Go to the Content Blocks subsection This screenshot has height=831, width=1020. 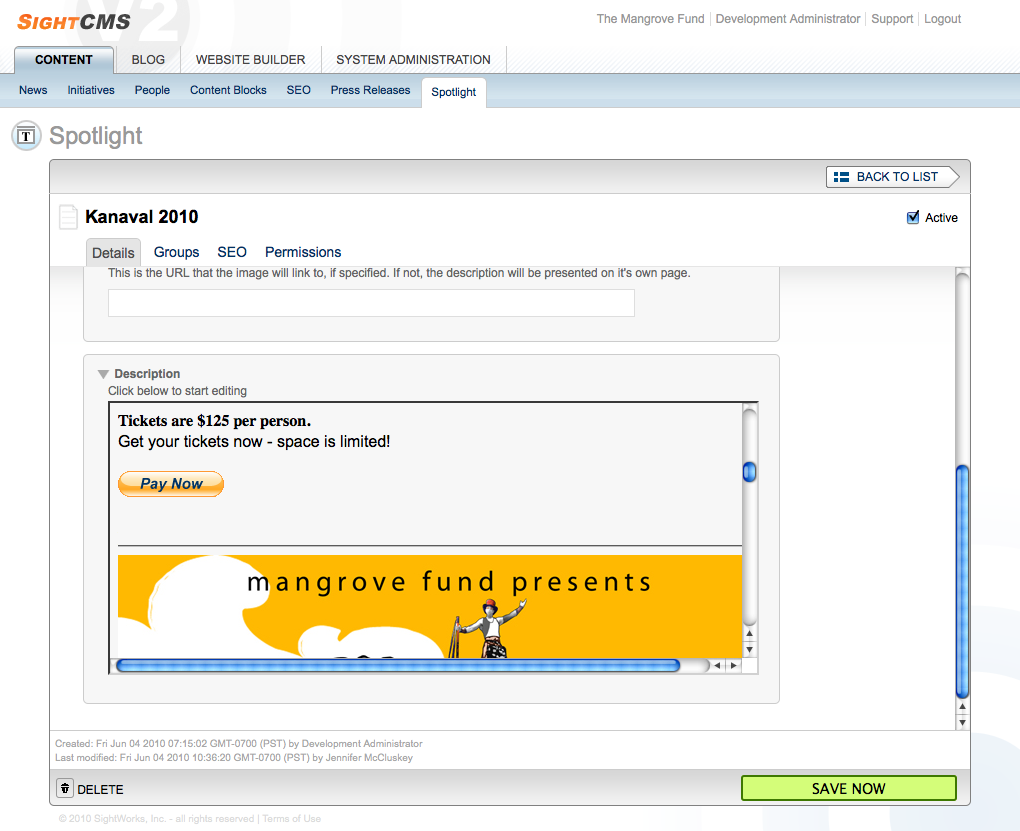coord(228,90)
